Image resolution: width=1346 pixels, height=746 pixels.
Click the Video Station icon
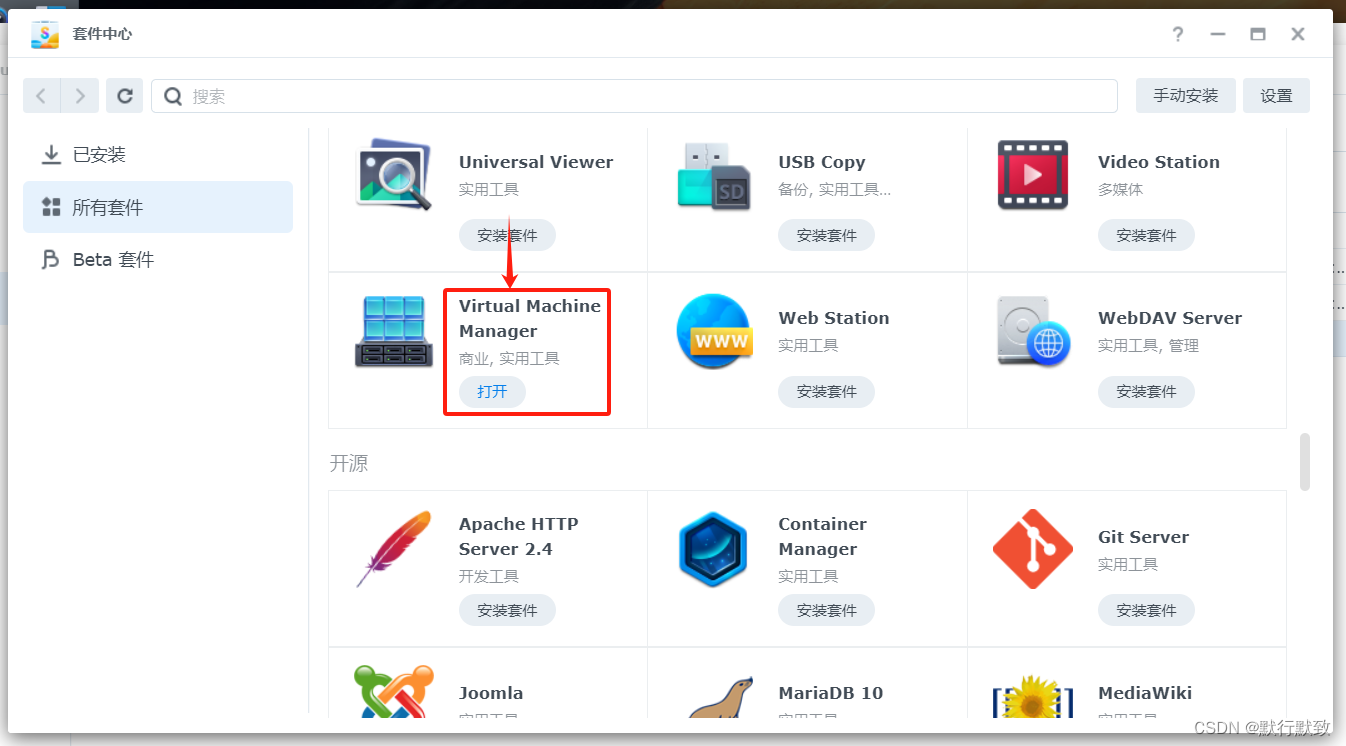(x=1033, y=175)
